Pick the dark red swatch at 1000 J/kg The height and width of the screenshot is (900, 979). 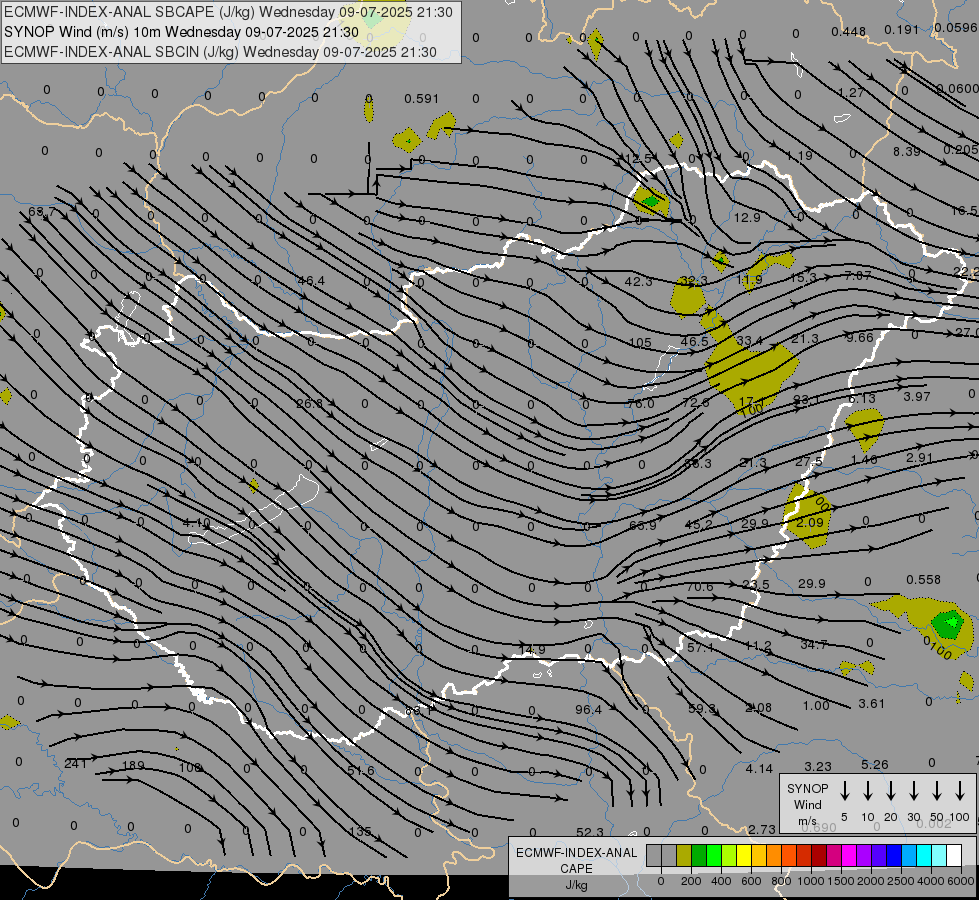[x=819, y=856]
